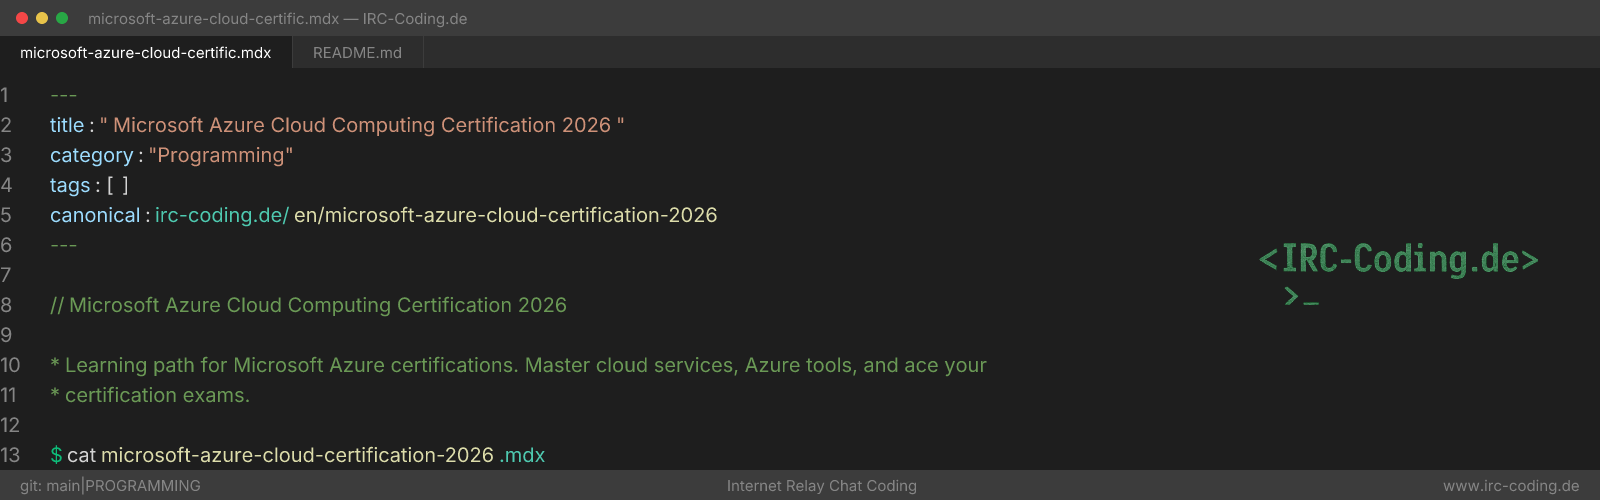This screenshot has height=500, width=1600.
Task: Click the Internet Relay Chat Coding text
Action: pyautogui.click(x=822, y=486)
